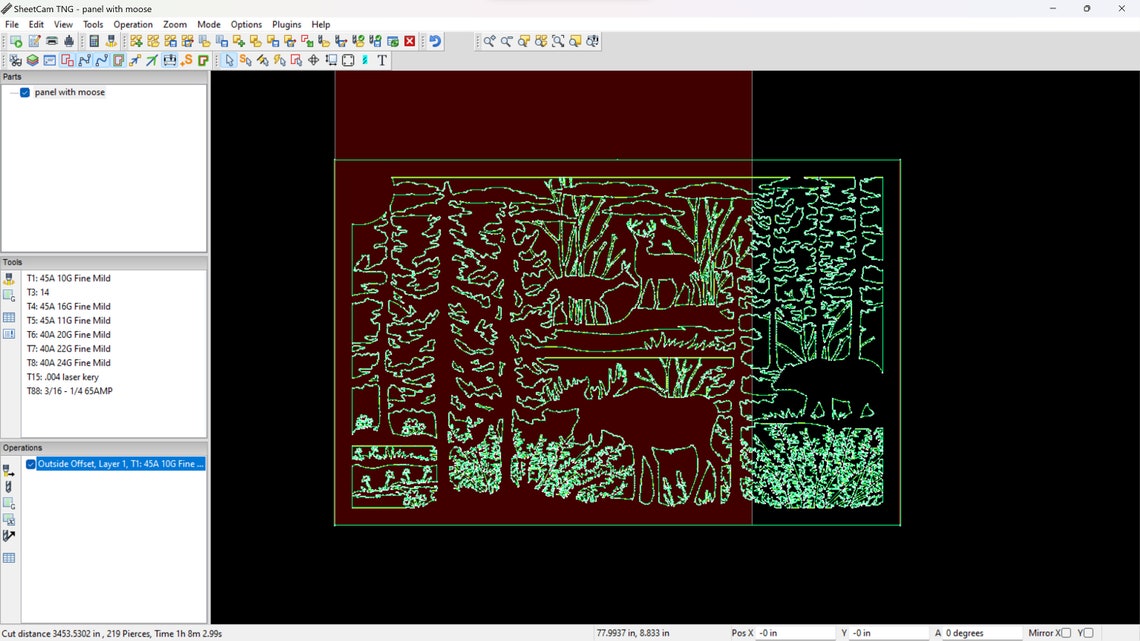Click the stacked layers icon
The width and height of the screenshot is (1140, 641).
(x=34, y=60)
